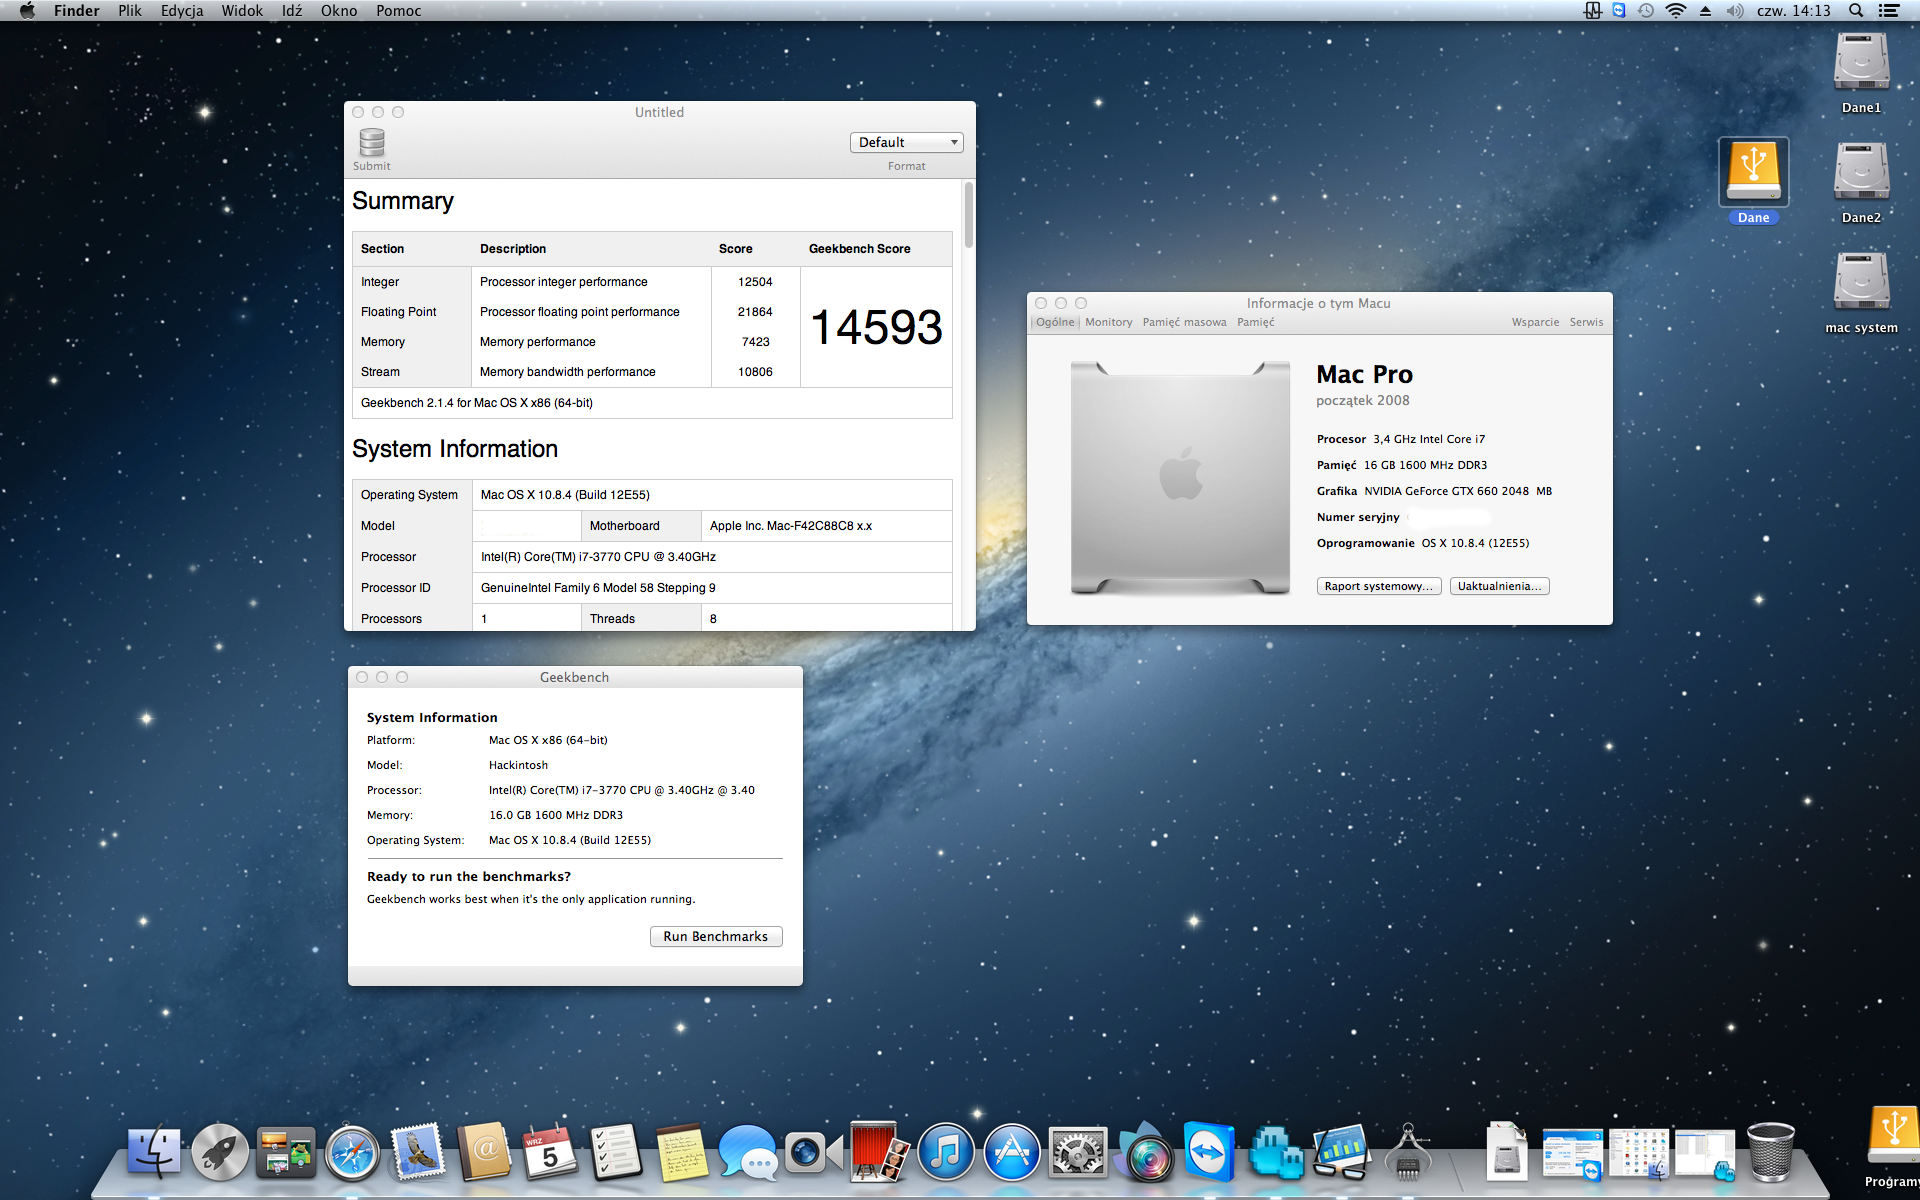Open the Wsparcie link

click(1535, 322)
